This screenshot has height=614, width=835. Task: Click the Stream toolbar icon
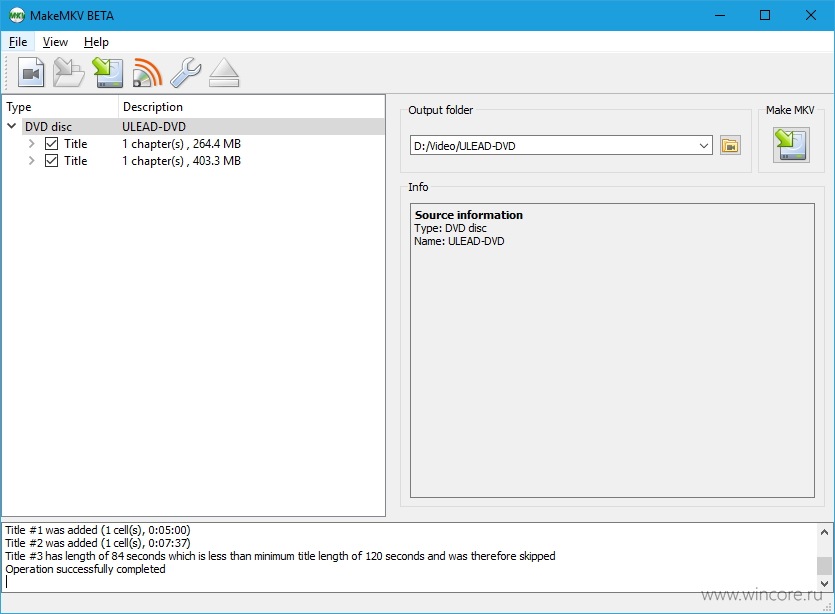tap(147, 72)
